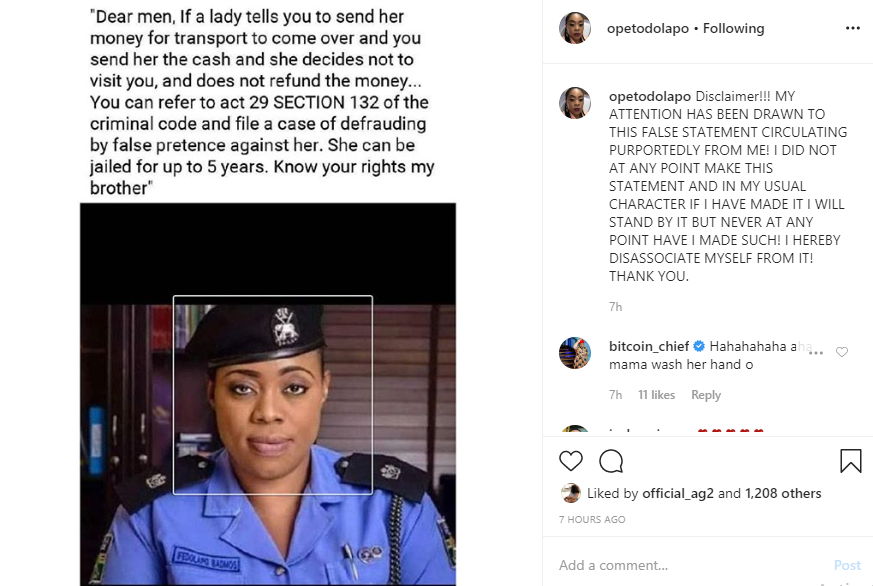The image size is (873, 586).
Task: View the 11 likes on comment
Action: tap(656, 395)
